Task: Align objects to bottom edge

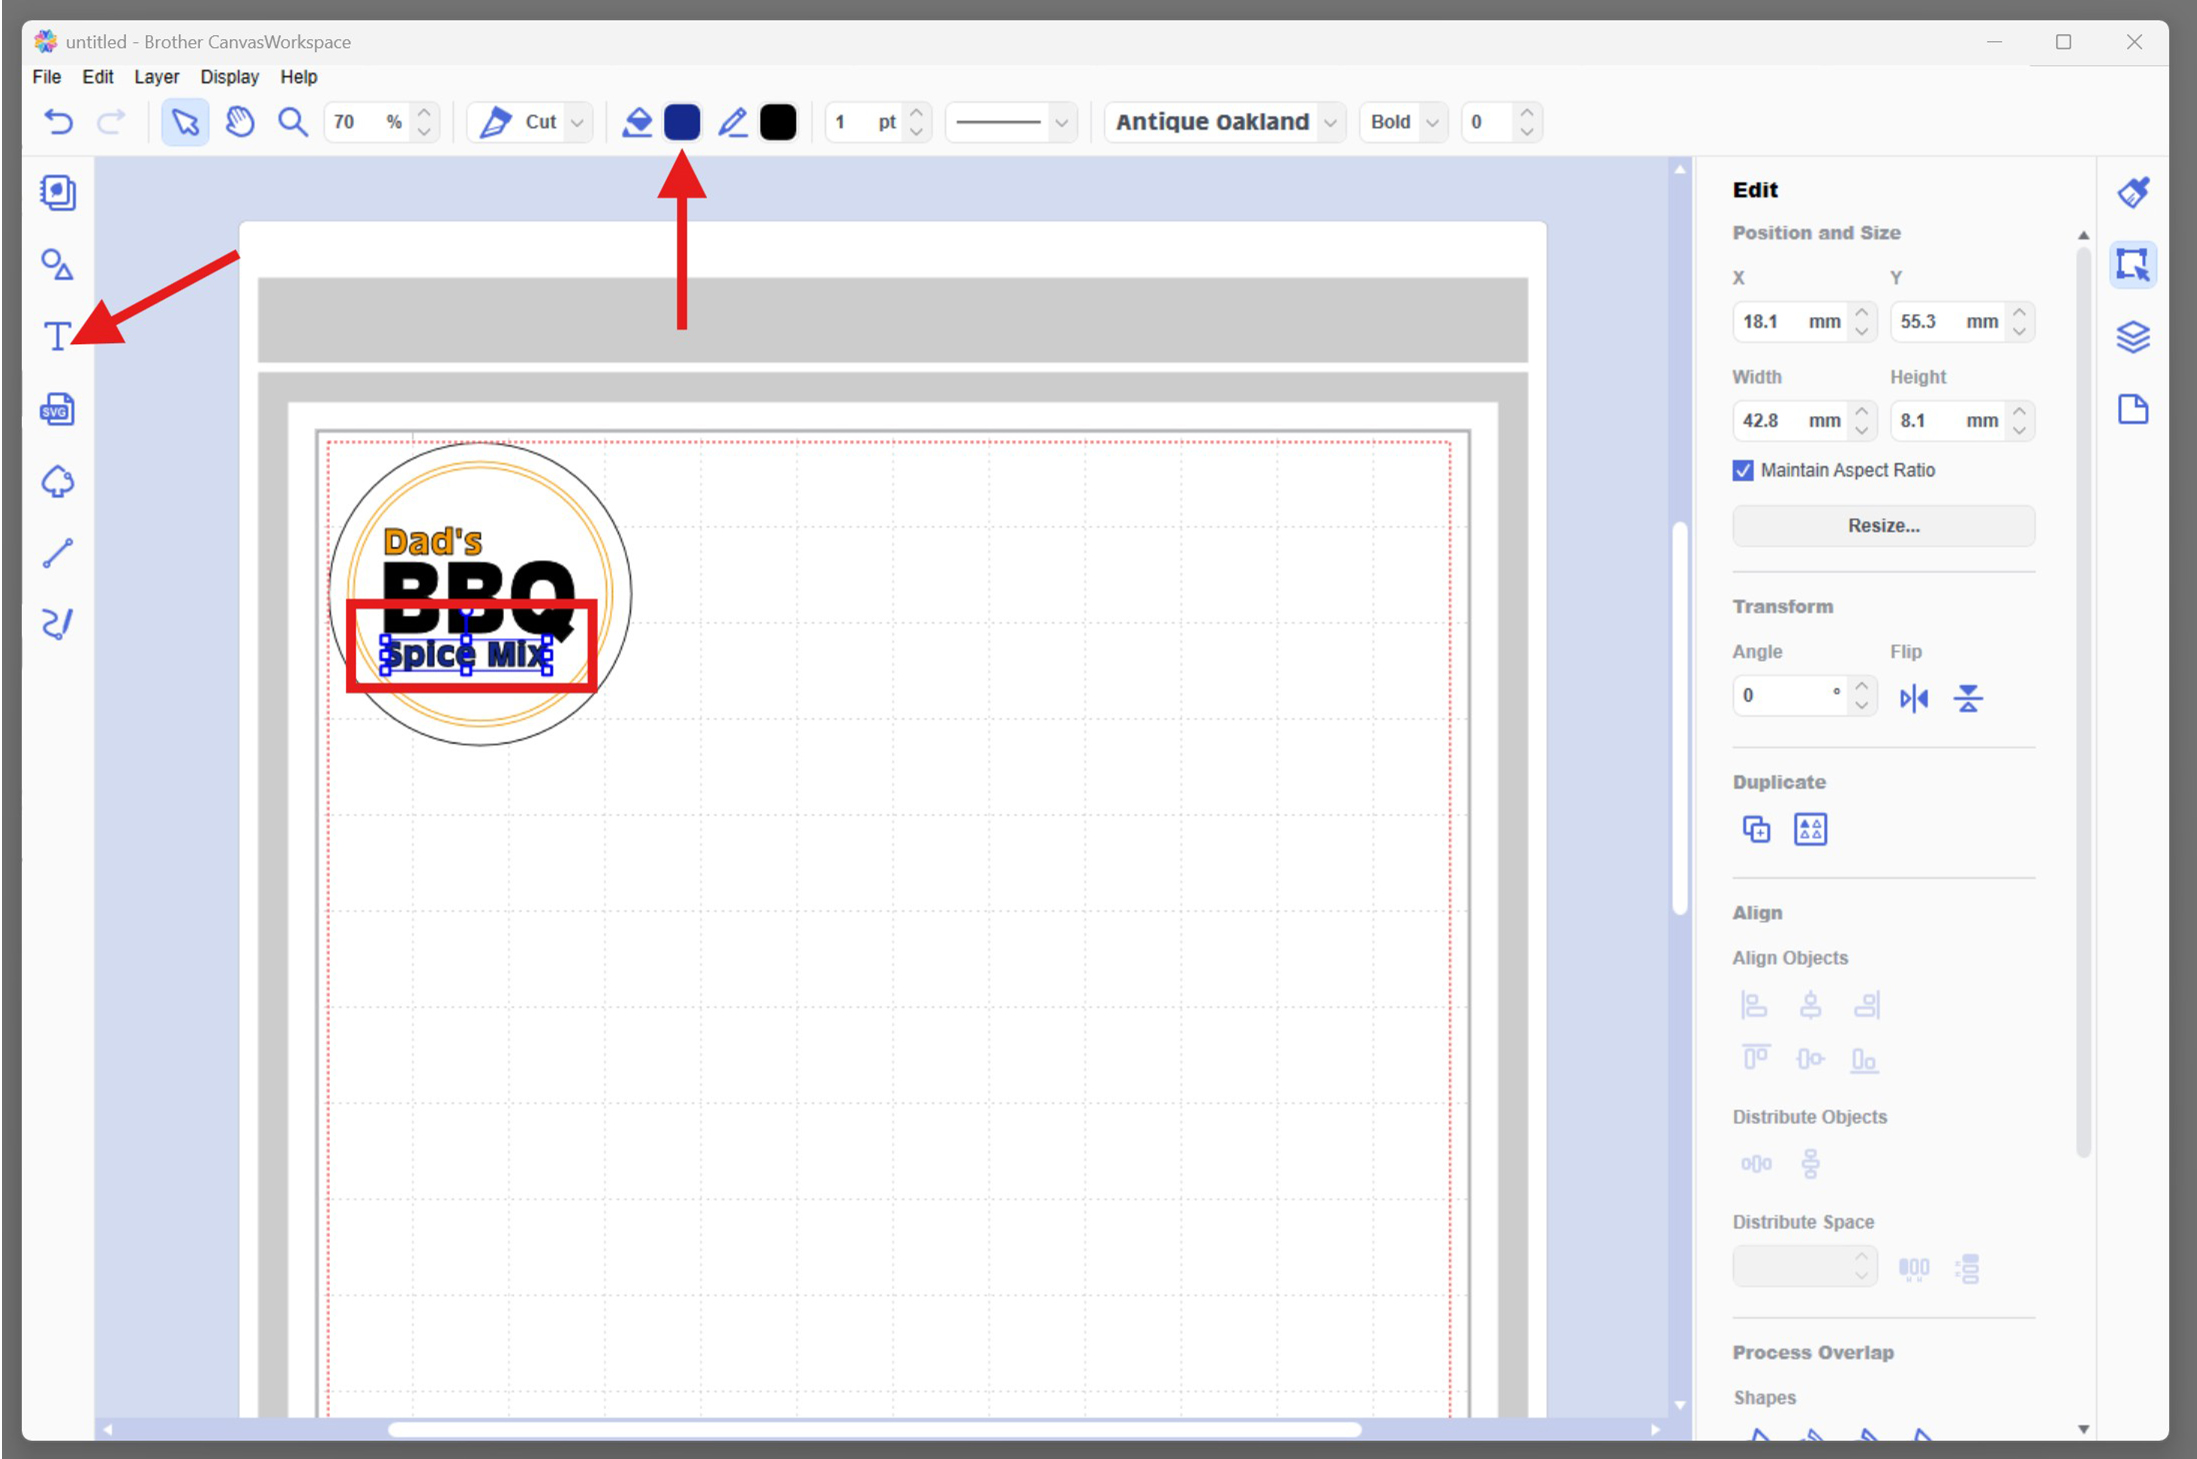Action: pyautogui.click(x=1864, y=1058)
